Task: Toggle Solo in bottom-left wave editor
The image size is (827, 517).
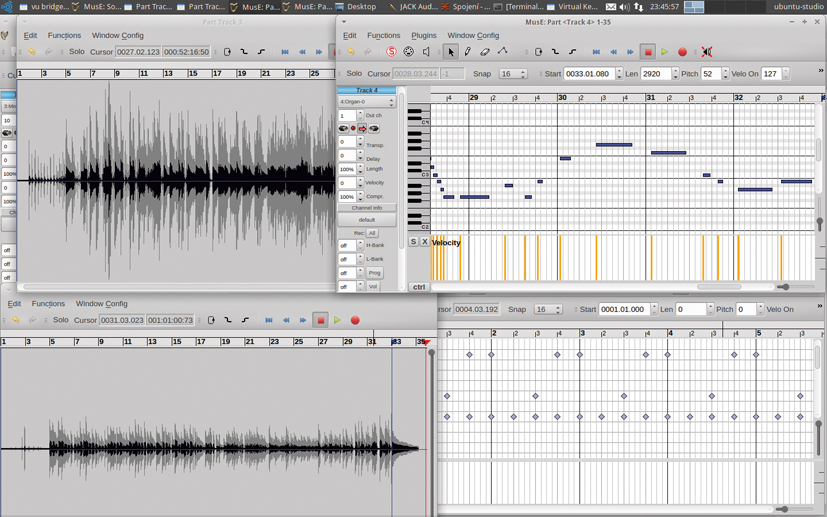Action: (61, 320)
